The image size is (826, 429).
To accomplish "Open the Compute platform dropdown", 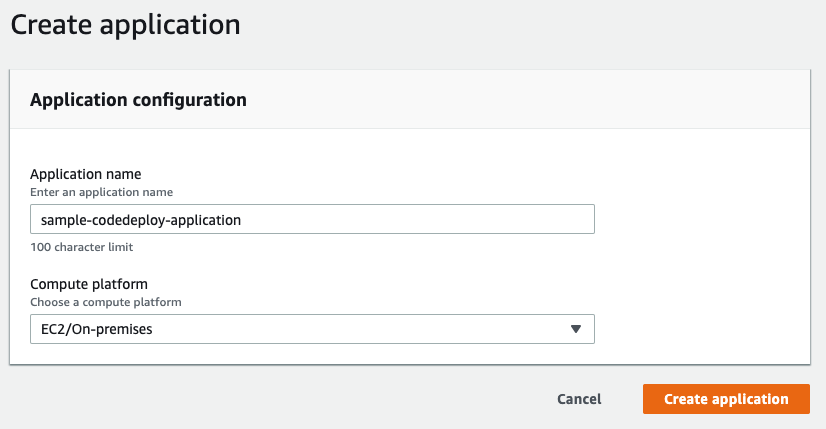I will click(312, 329).
